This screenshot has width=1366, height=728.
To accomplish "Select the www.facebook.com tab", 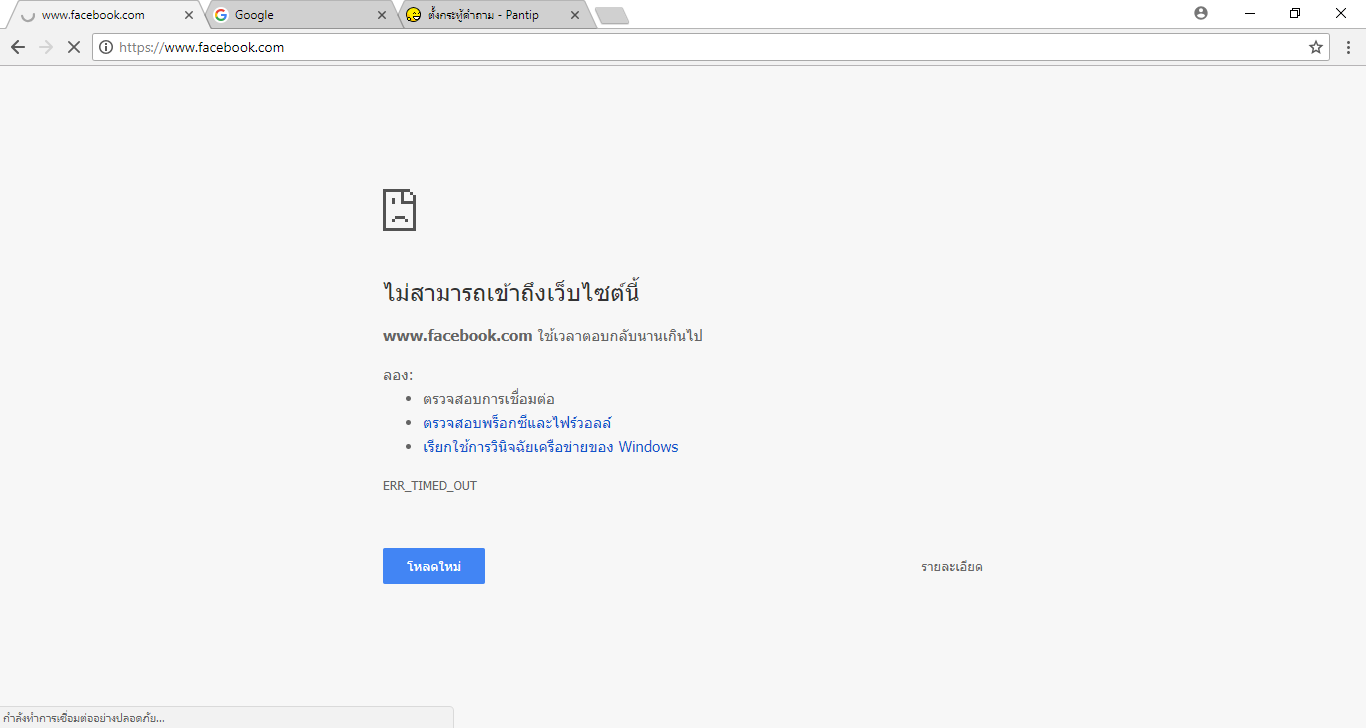I will [x=105, y=15].
